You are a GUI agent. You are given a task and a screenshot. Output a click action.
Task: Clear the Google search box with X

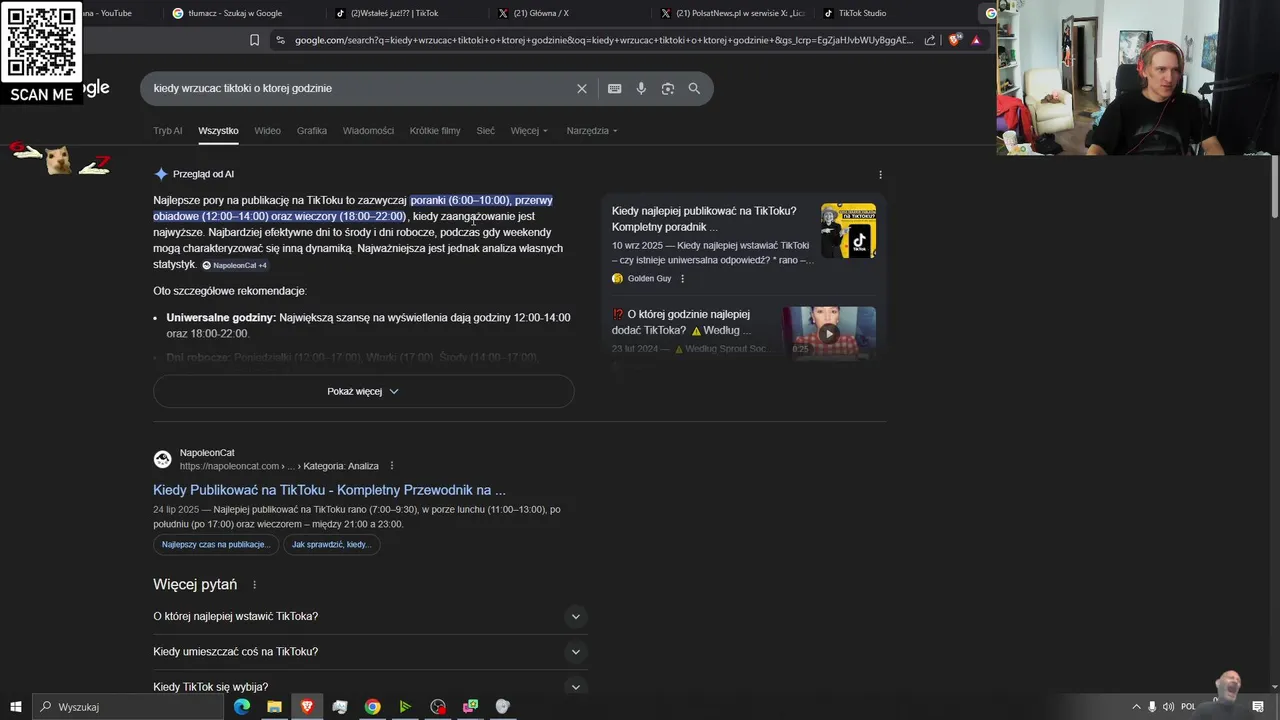pyautogui.click(x=582, y=88)
